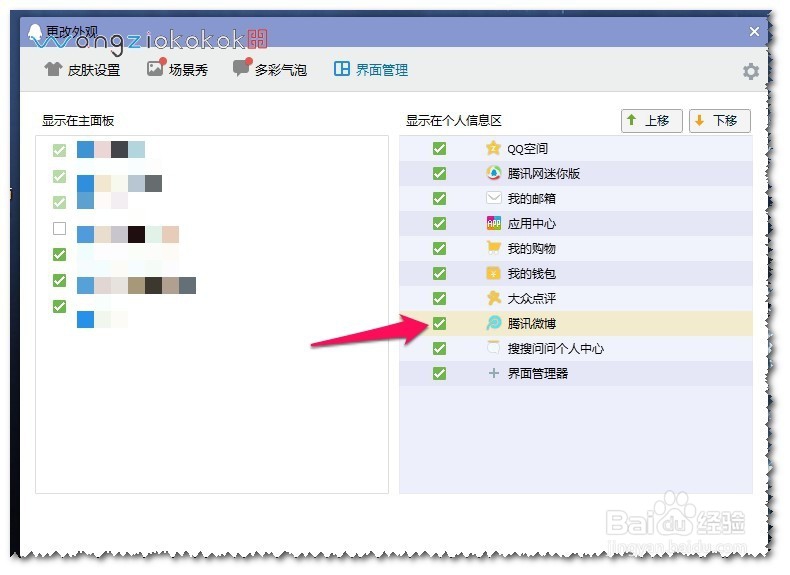The image size is (790, 575).
Task: Select the 我的邮箱 row label
Action: point(531,199)
